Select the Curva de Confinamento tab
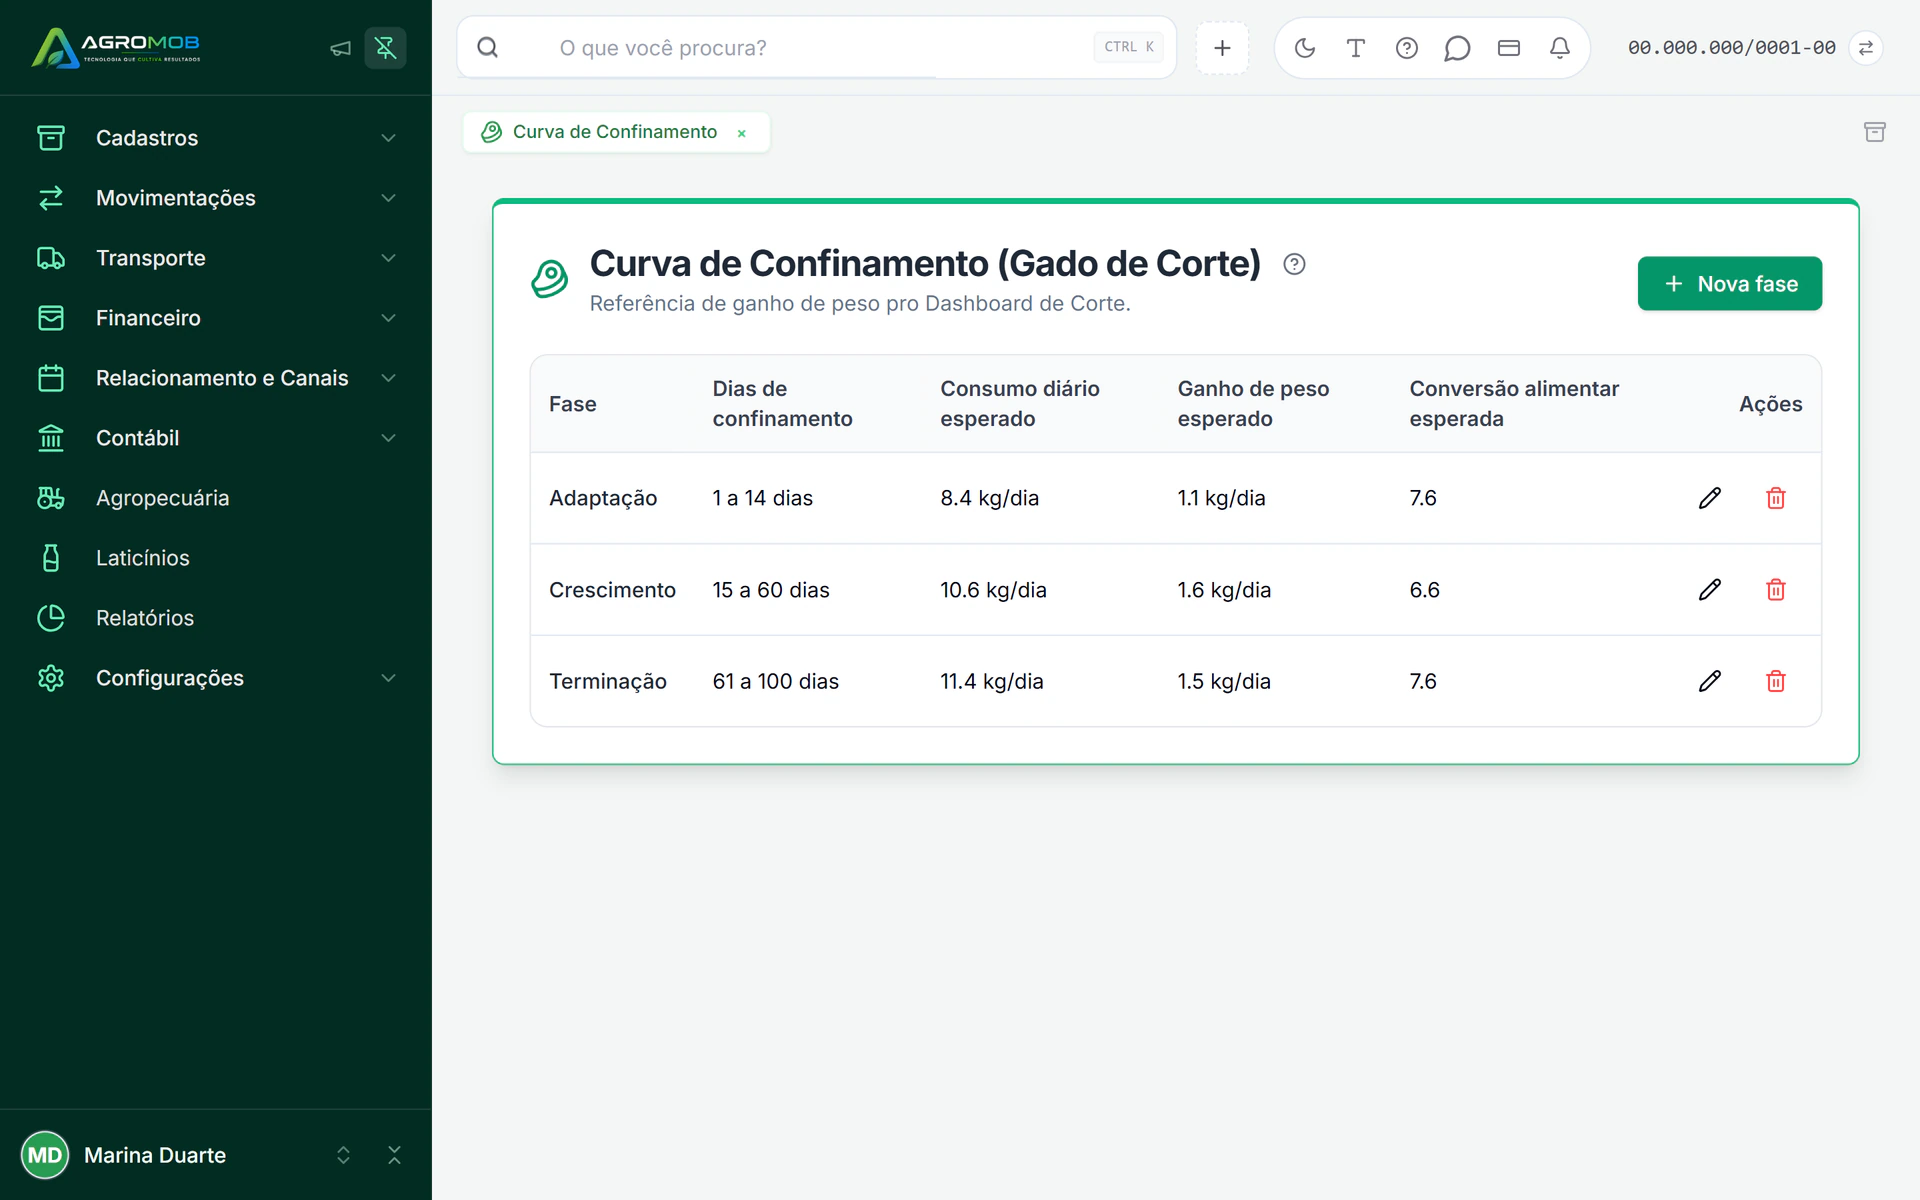The image size is (1920, 1200). pos(615,132)
